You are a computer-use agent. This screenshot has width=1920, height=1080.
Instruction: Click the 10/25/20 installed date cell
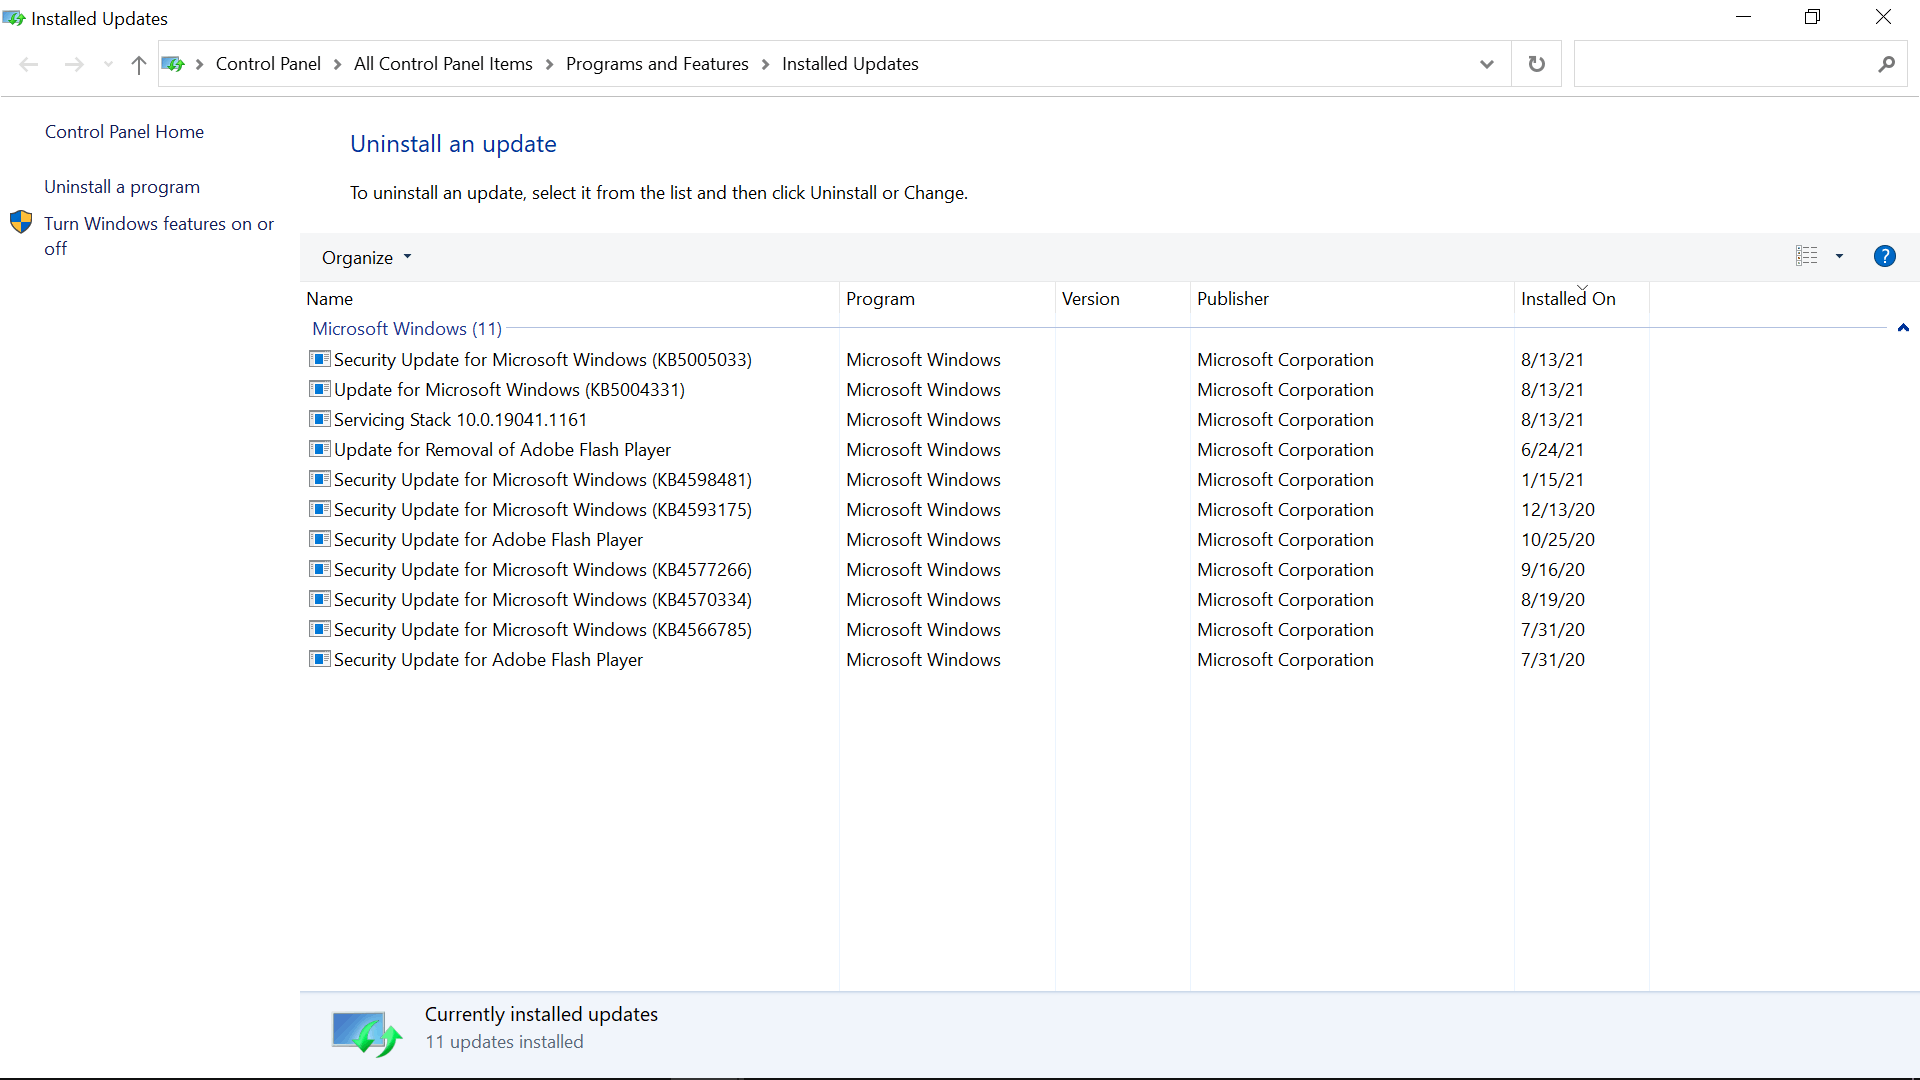tap(1558, 539)
